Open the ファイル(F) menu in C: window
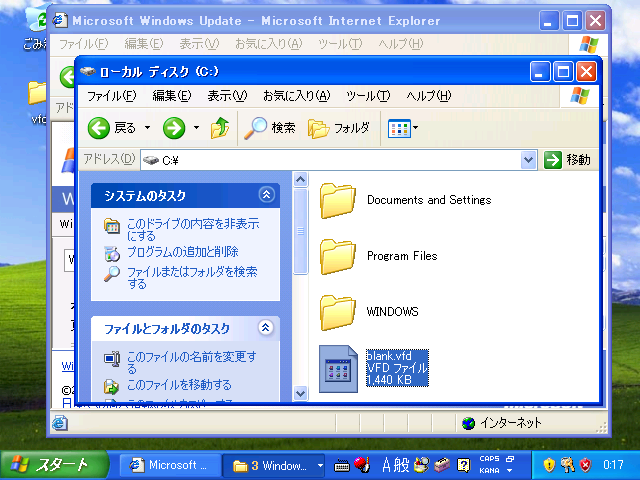The image size is (640, 480). (x=111, y=96)
